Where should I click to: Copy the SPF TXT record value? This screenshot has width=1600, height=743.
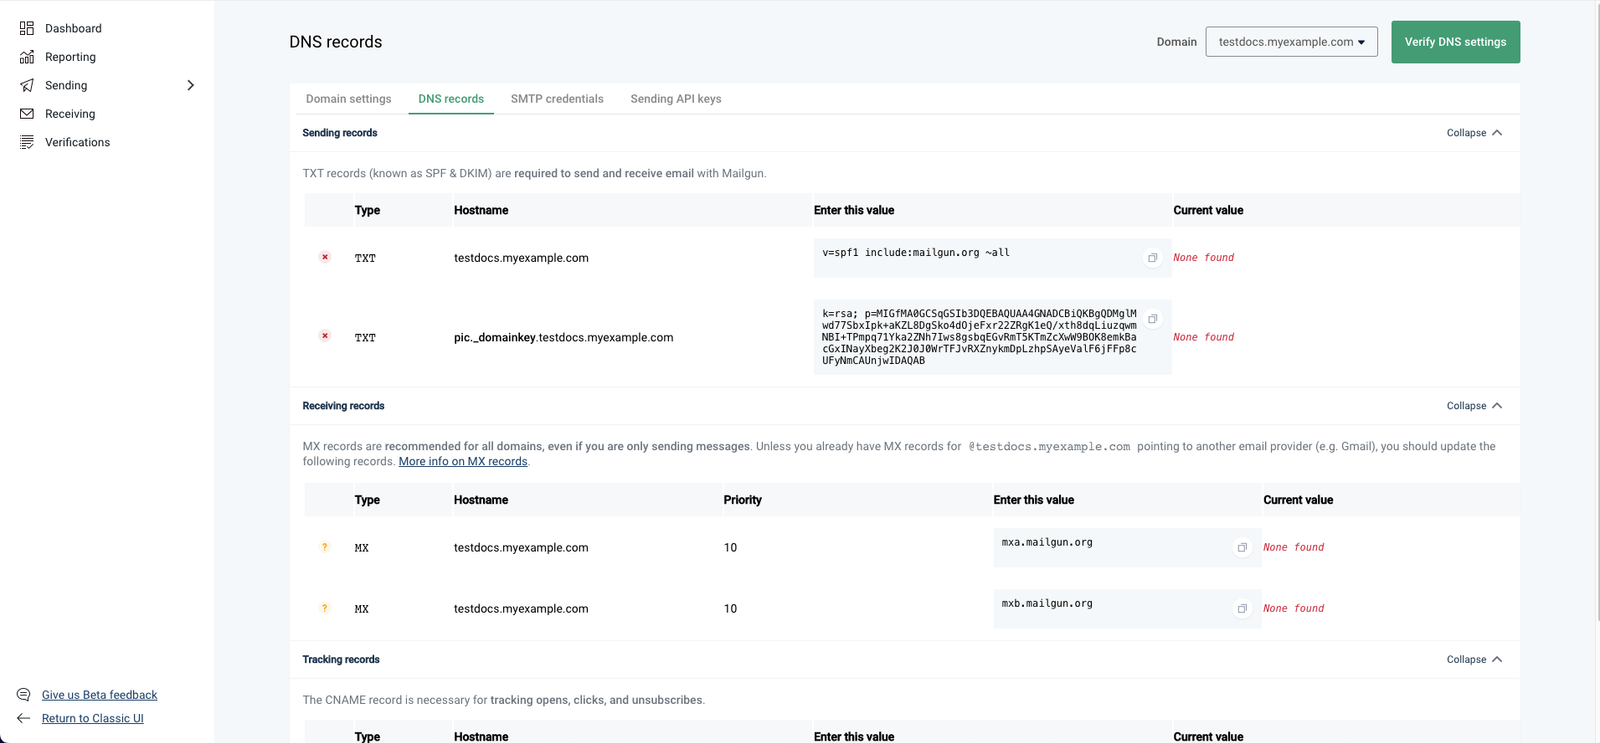pyautogui.click(x=1152, y=258)
